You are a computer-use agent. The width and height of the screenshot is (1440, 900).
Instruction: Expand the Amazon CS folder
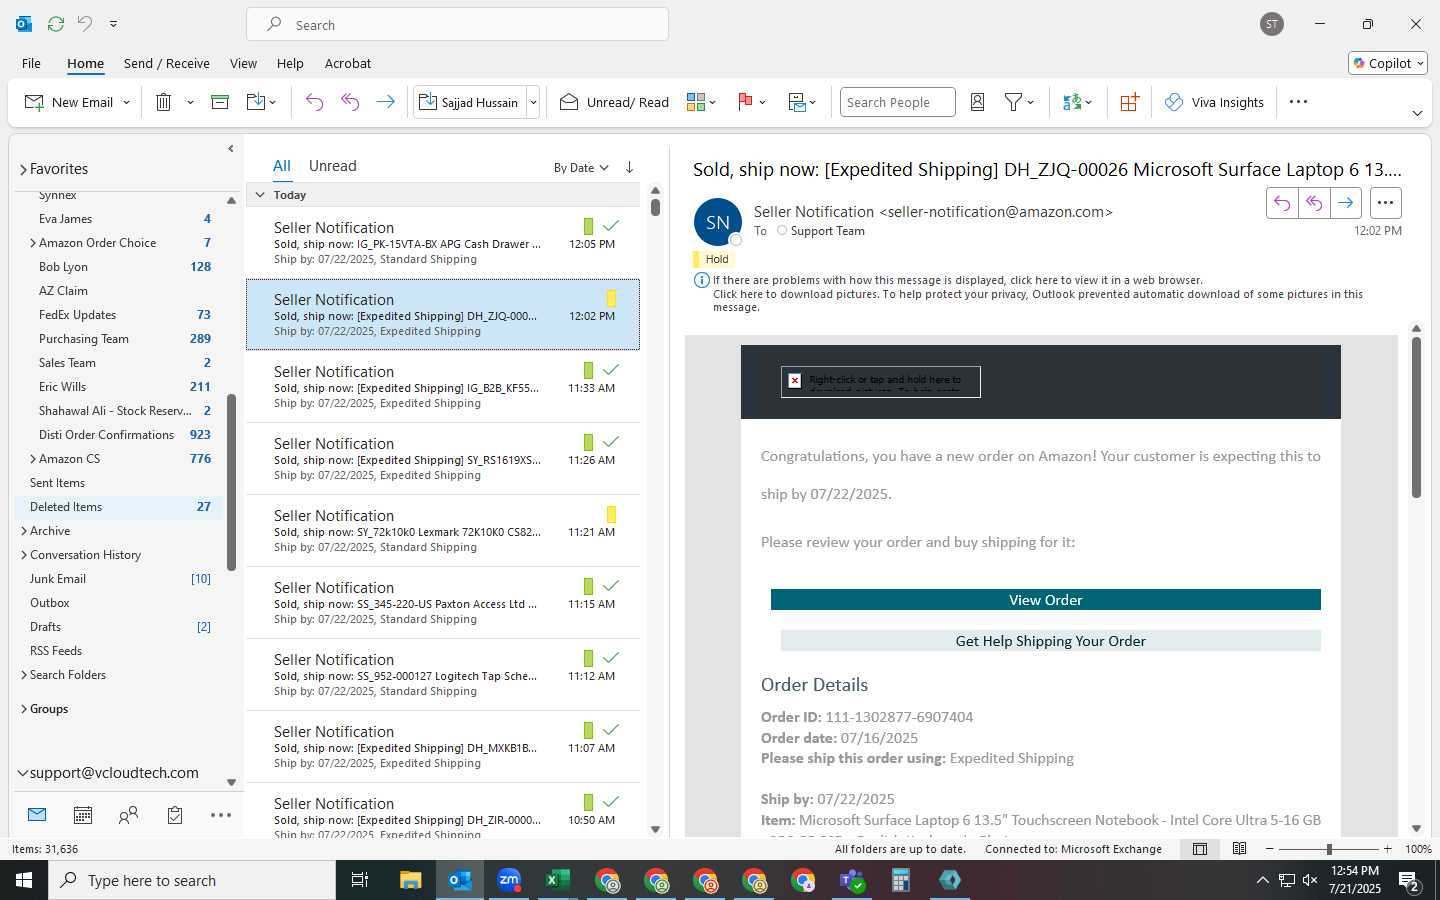[33, 459]
